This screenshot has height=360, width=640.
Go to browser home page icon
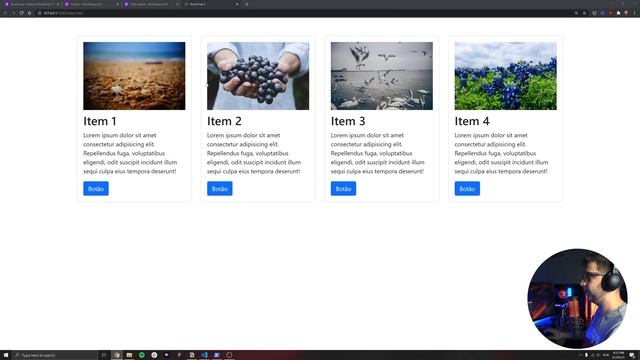tap(29, 13)
